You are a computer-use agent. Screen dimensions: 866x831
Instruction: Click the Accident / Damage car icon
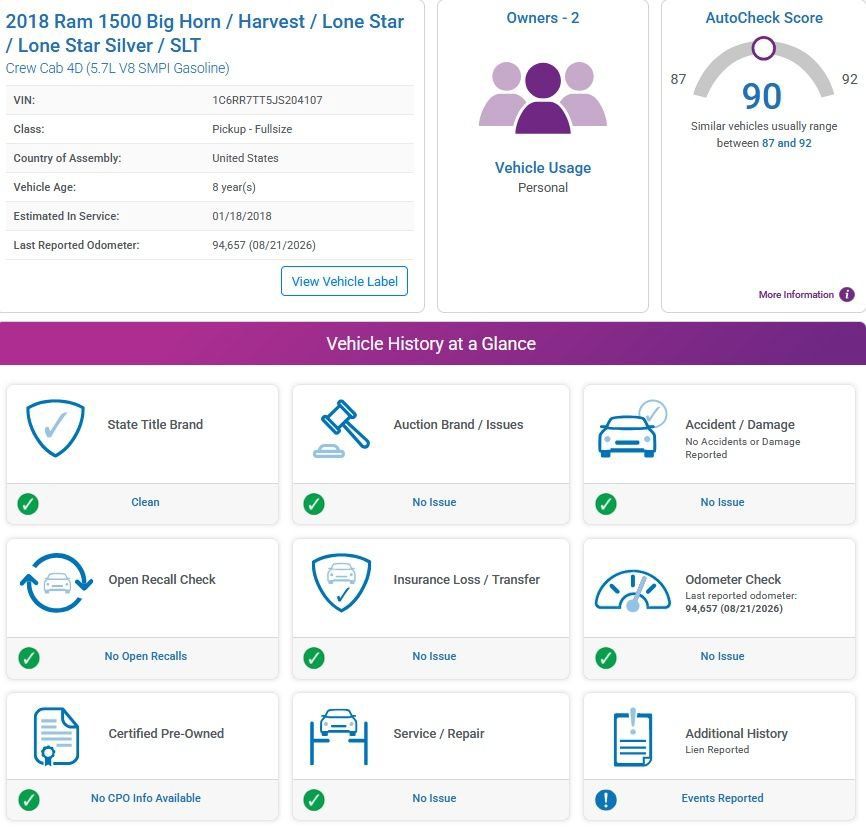coord(632,428)
